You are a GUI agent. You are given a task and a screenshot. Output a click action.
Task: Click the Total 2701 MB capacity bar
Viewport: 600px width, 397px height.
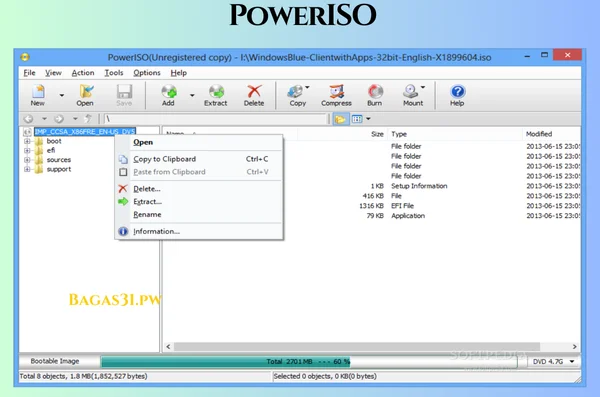coord(308,362)
